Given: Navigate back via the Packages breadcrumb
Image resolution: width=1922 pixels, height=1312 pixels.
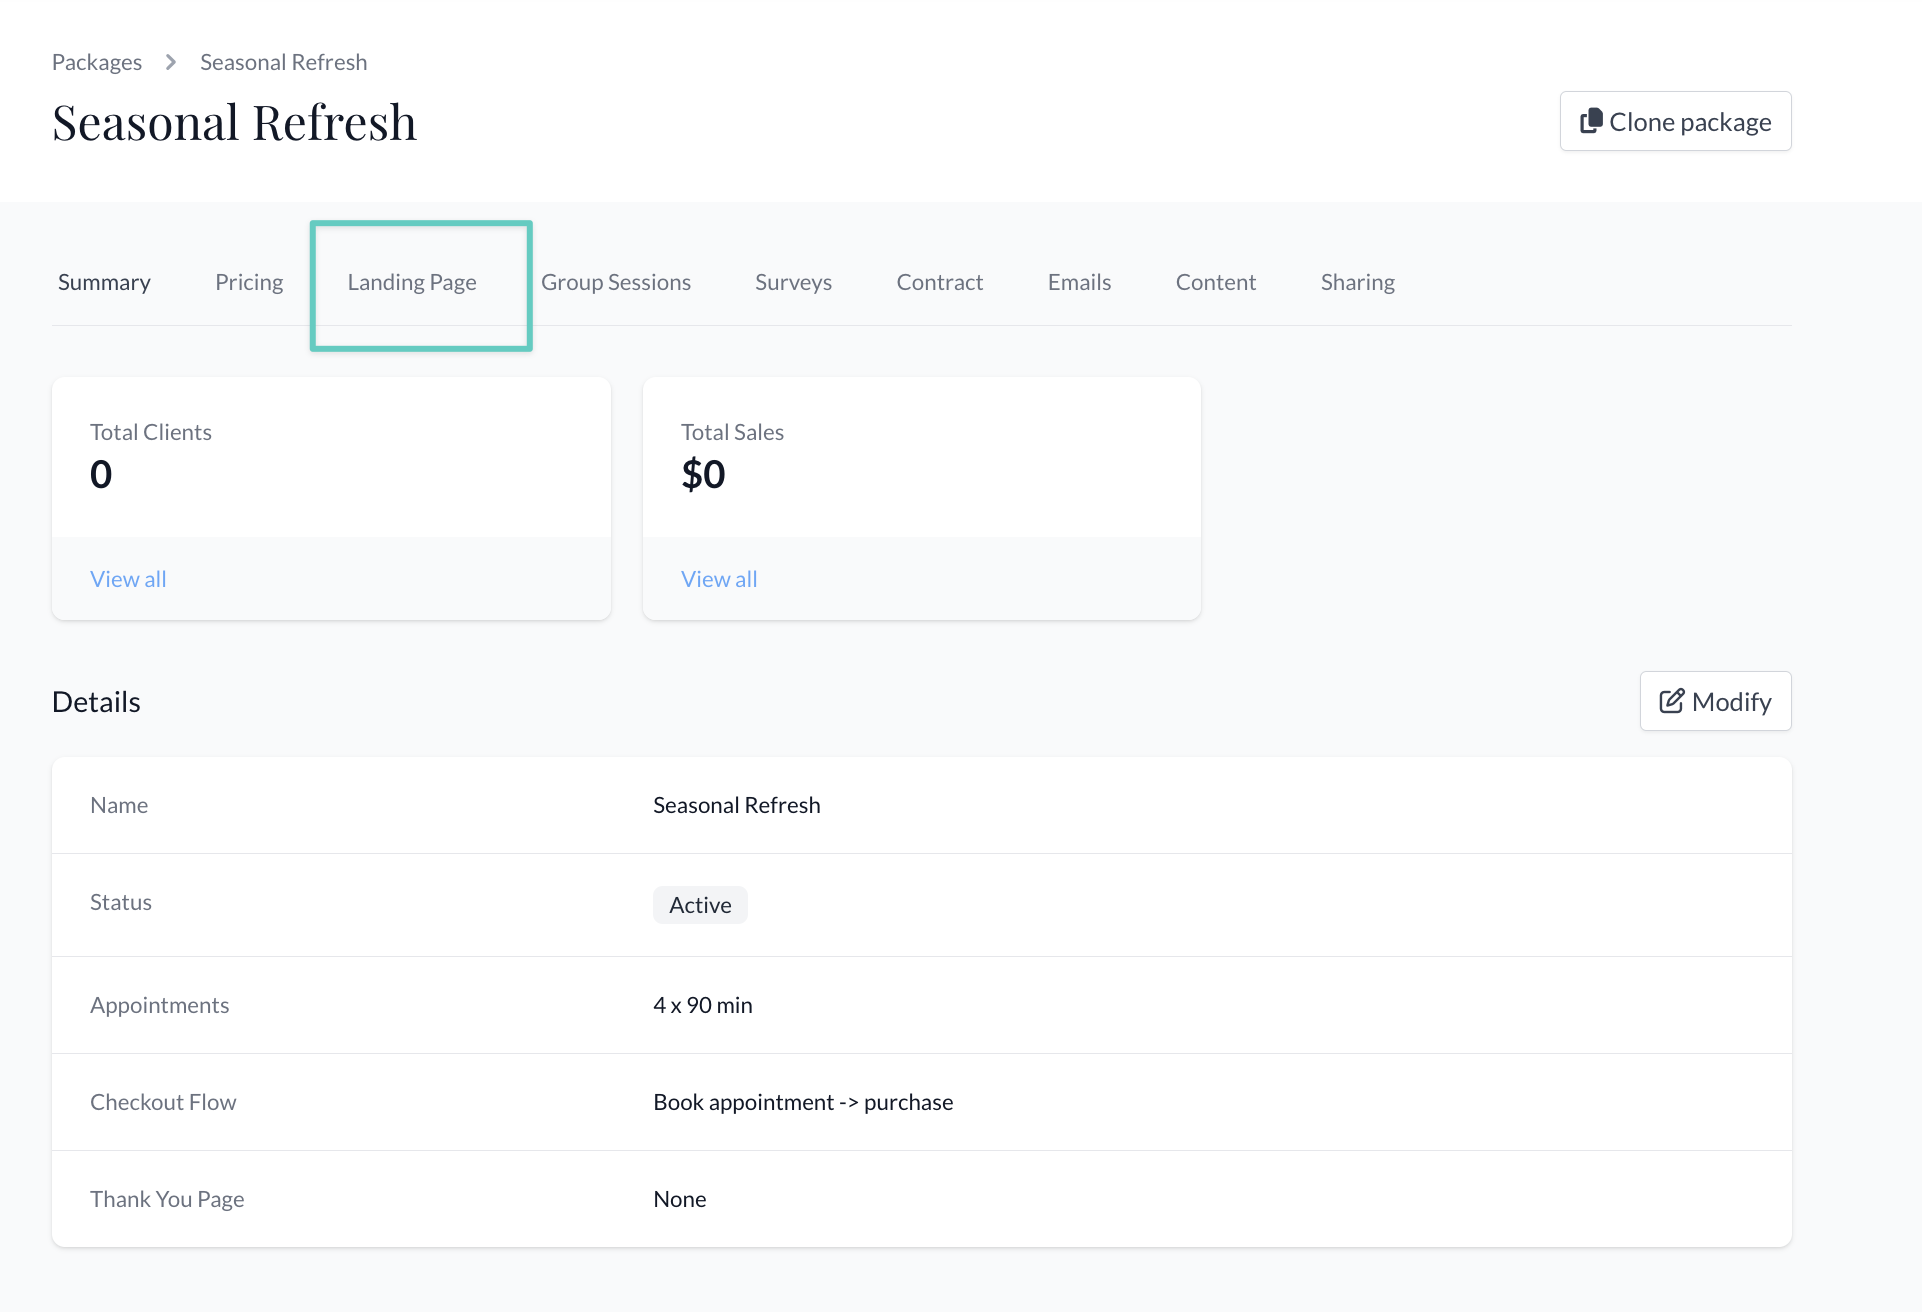Looking at the screenshot, I should [96, 61].
